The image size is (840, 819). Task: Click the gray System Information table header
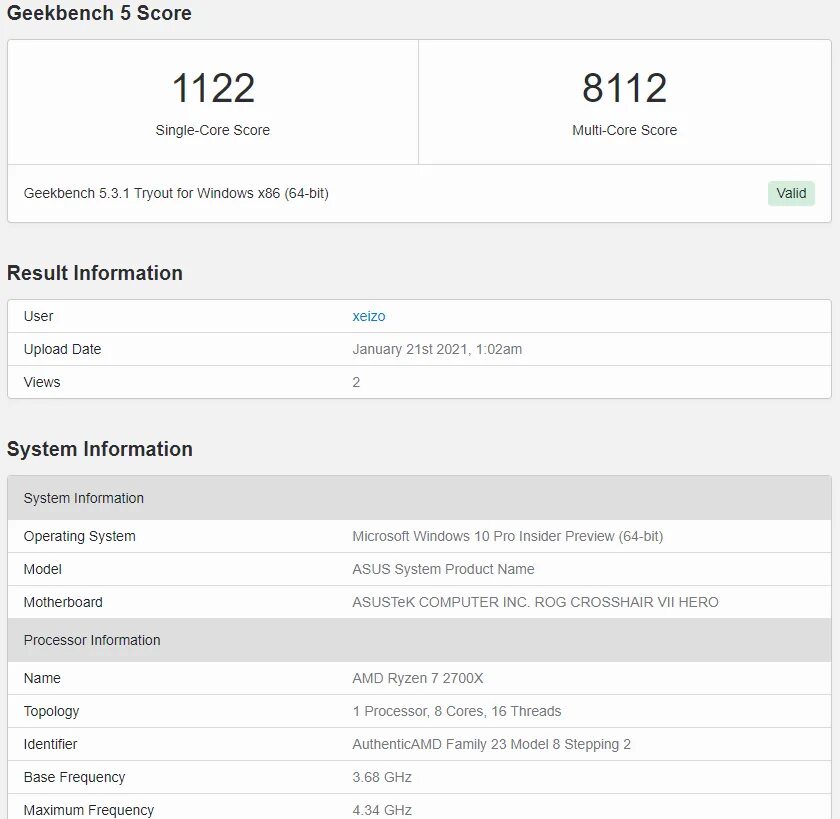419,498
